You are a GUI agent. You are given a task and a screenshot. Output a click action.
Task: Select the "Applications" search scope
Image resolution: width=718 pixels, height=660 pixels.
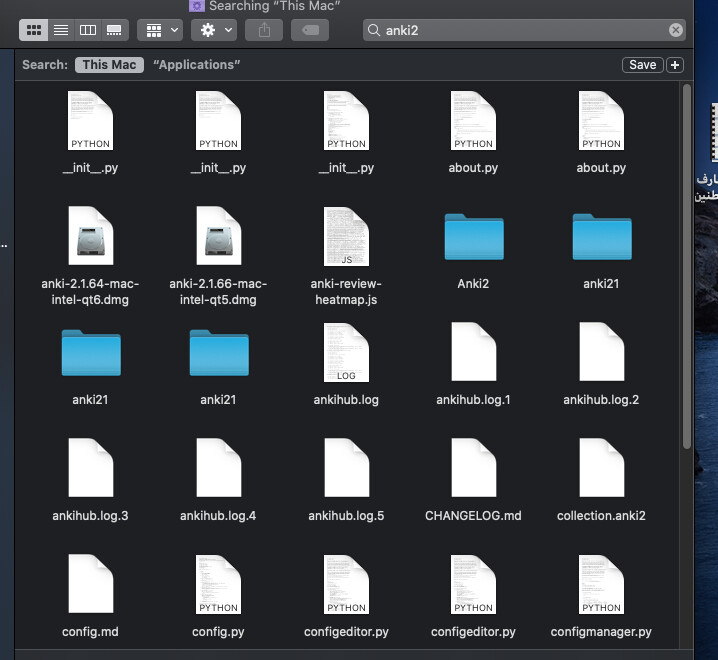(x=196, y=65)
